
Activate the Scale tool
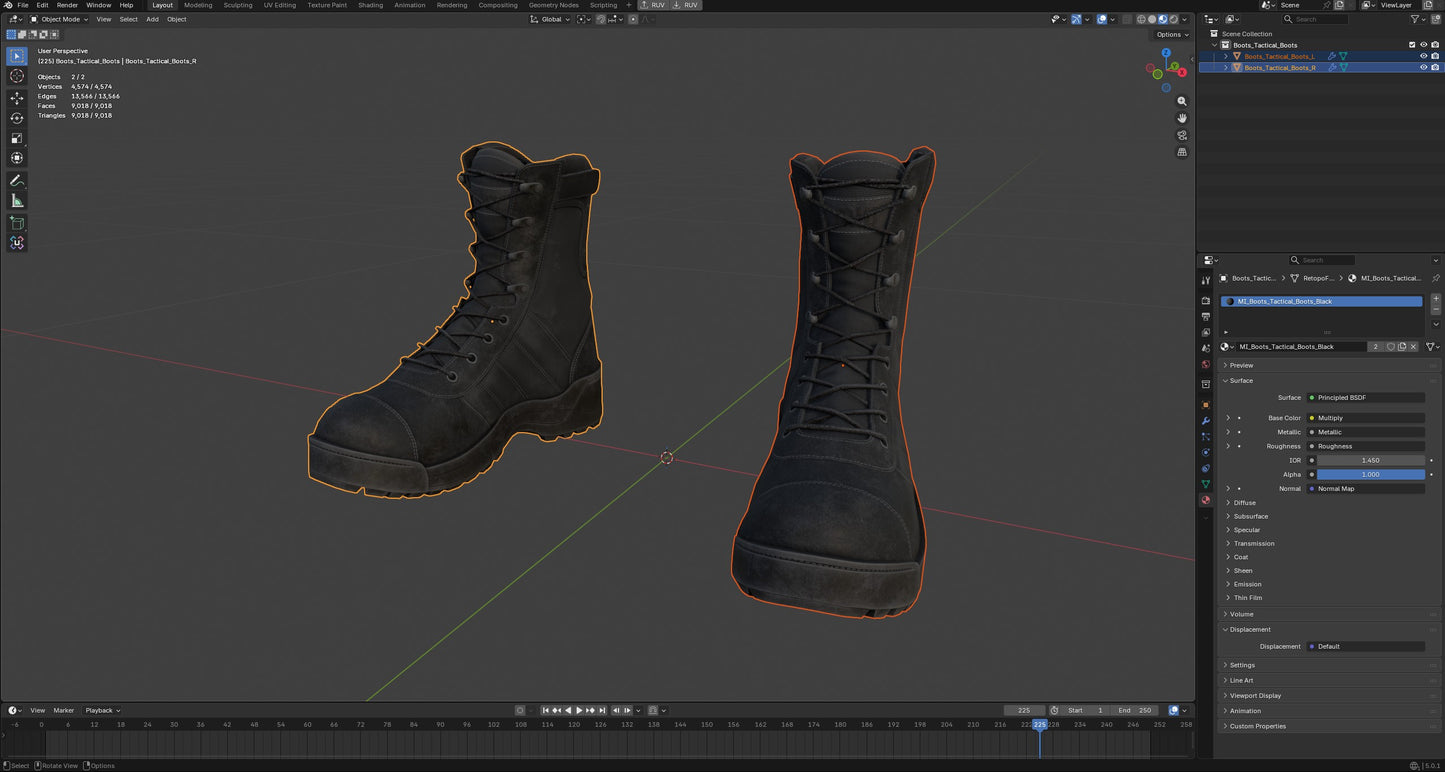(17, 138)
